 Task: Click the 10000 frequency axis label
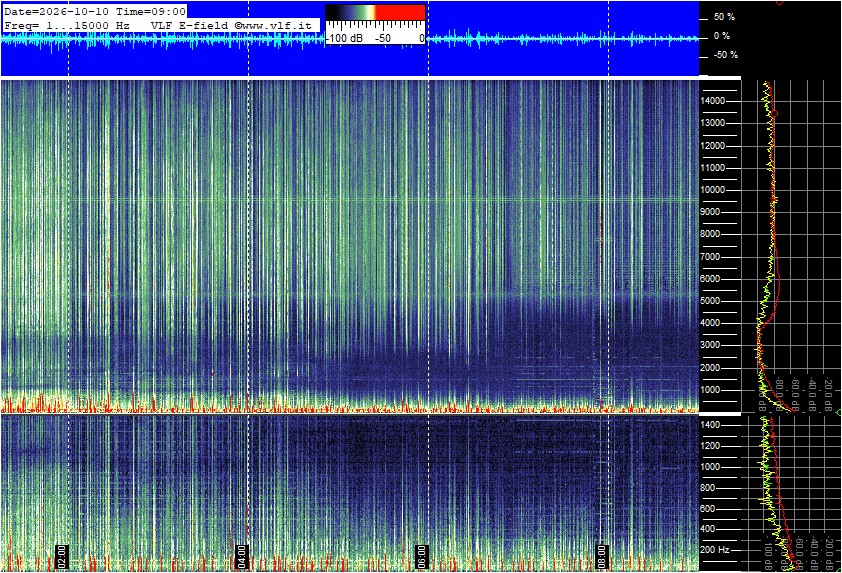pos(713,190)
